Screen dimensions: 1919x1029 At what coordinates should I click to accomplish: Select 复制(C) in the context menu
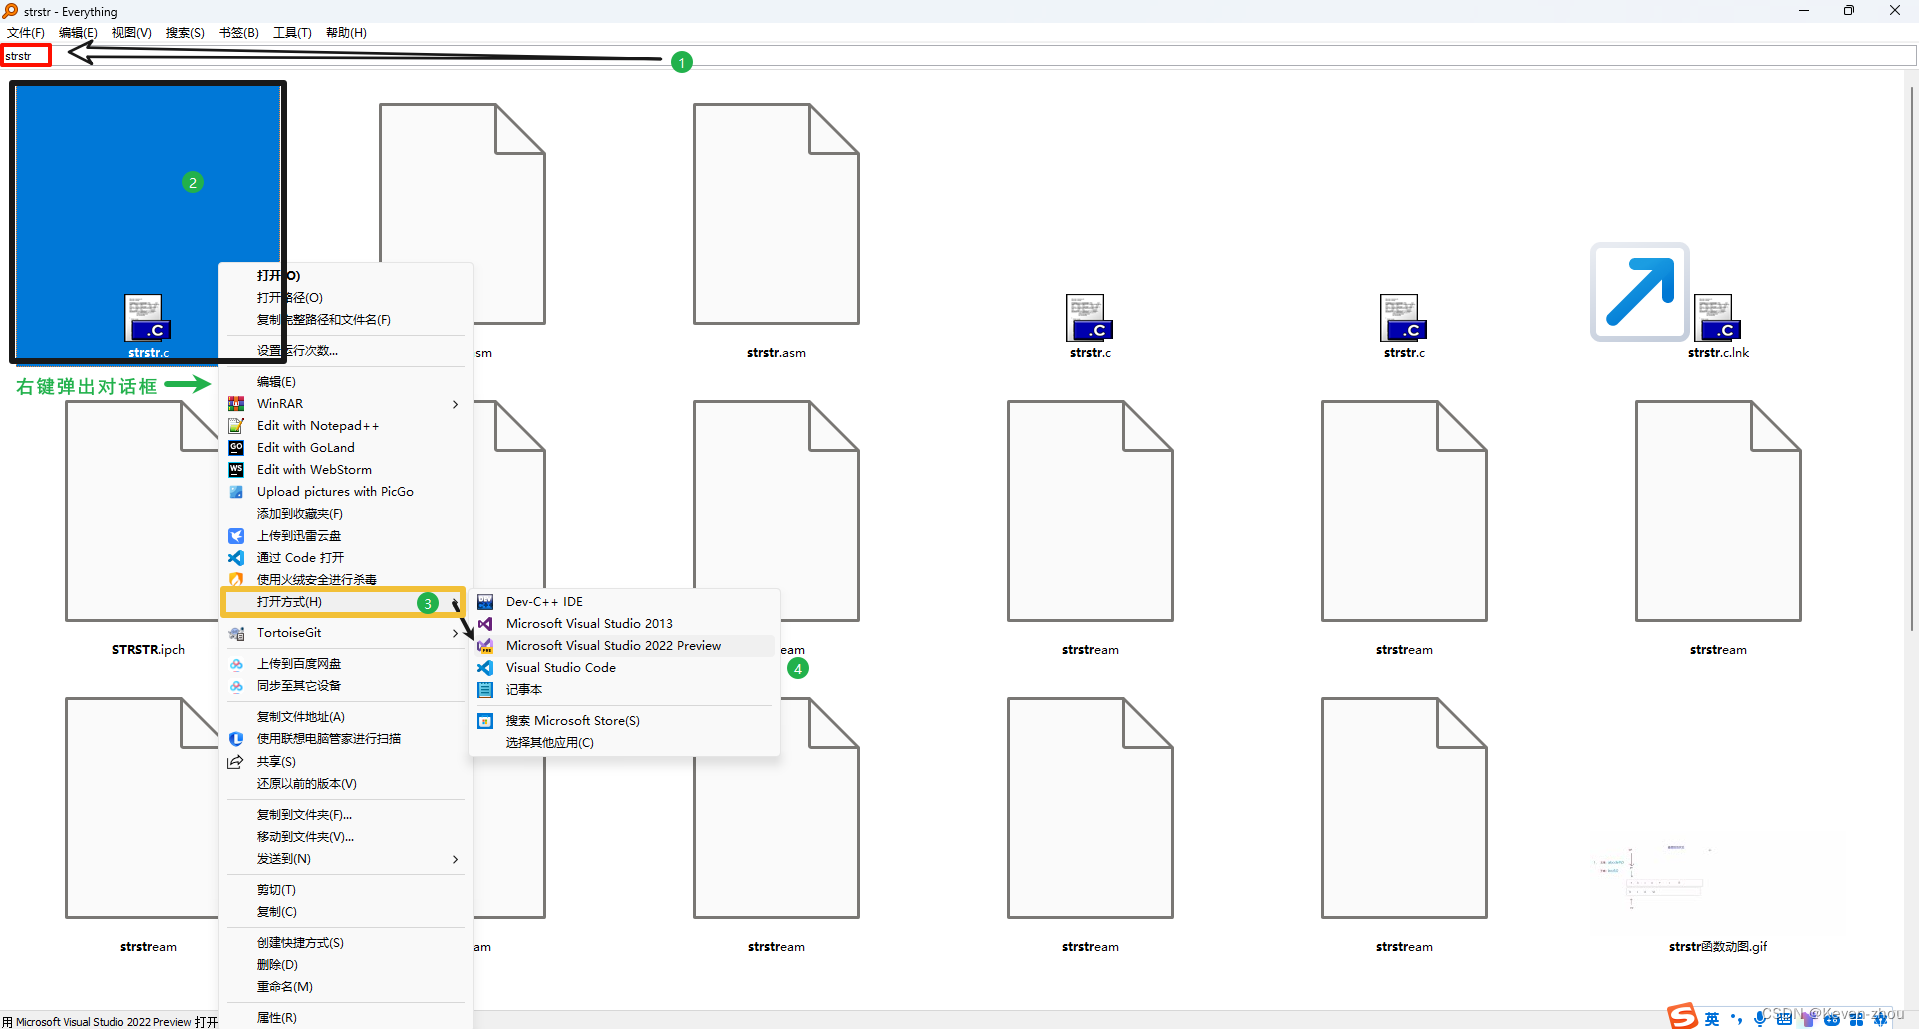(346, 912)
